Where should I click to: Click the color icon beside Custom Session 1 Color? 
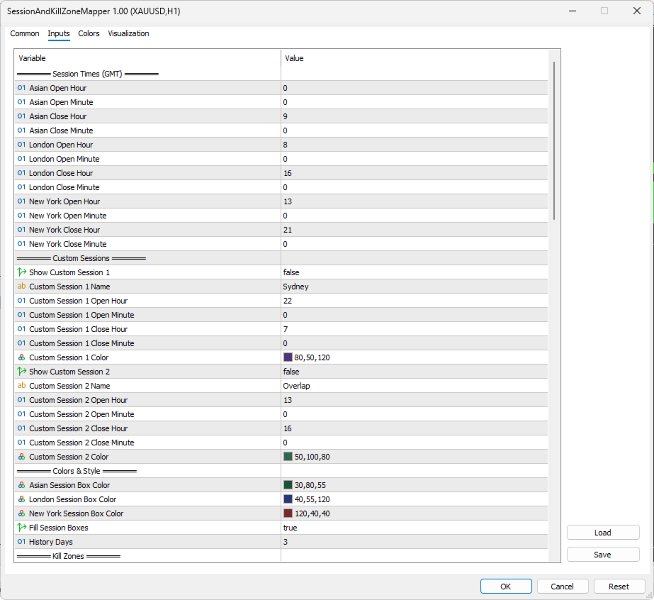(22, 357)
